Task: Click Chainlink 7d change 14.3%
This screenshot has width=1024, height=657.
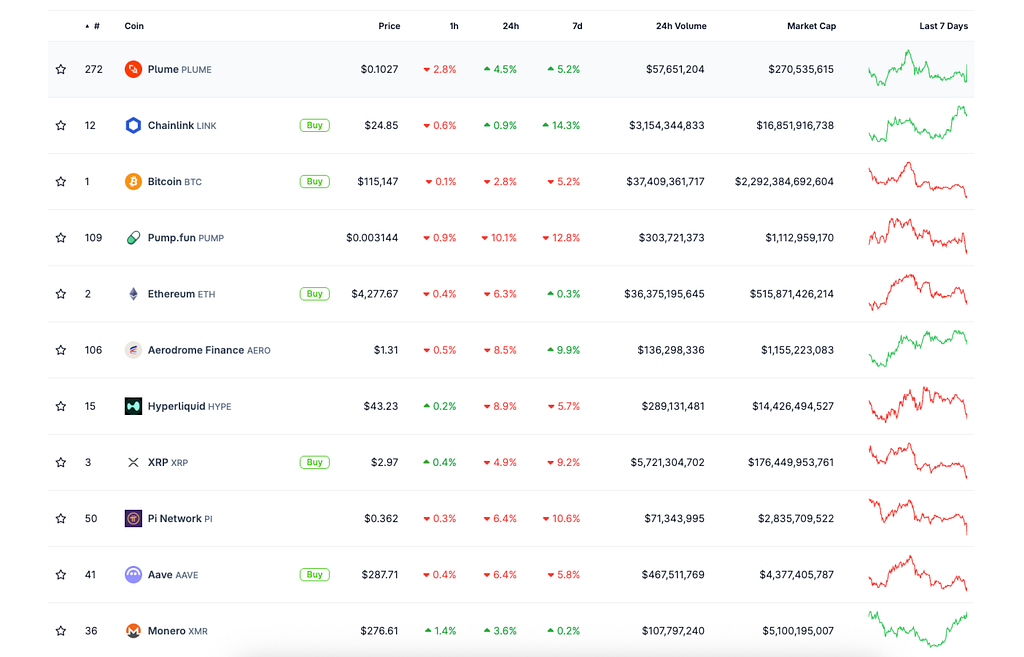Action: (561, 125)
